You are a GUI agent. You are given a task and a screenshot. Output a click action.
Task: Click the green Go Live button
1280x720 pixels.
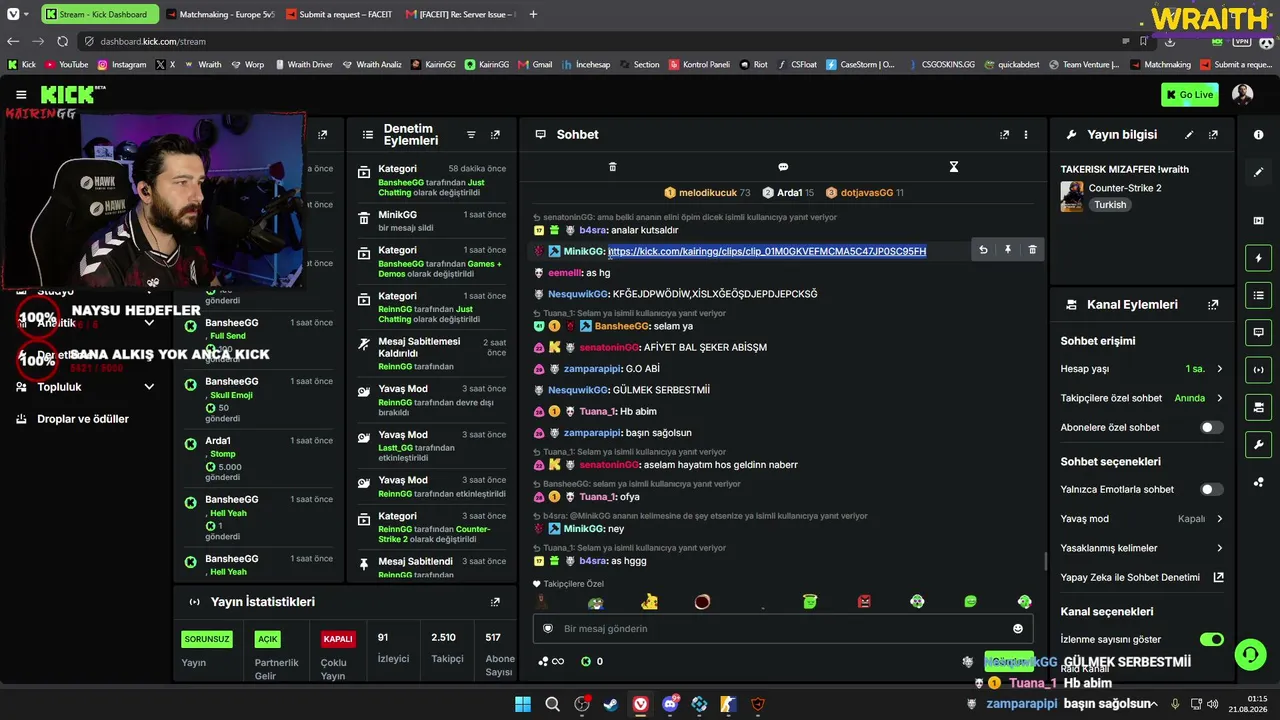[x=1189, y=95]
